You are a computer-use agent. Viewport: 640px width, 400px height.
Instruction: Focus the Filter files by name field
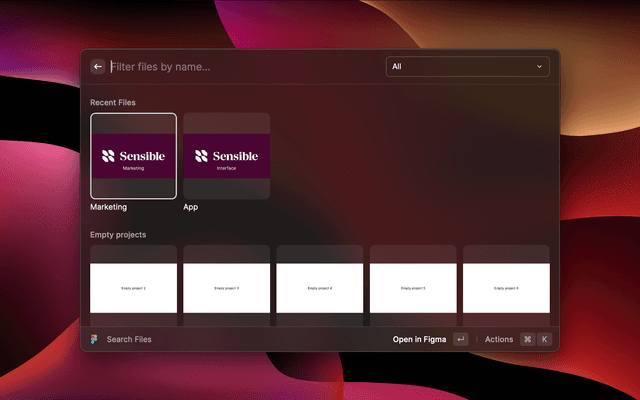pos(240,67)
